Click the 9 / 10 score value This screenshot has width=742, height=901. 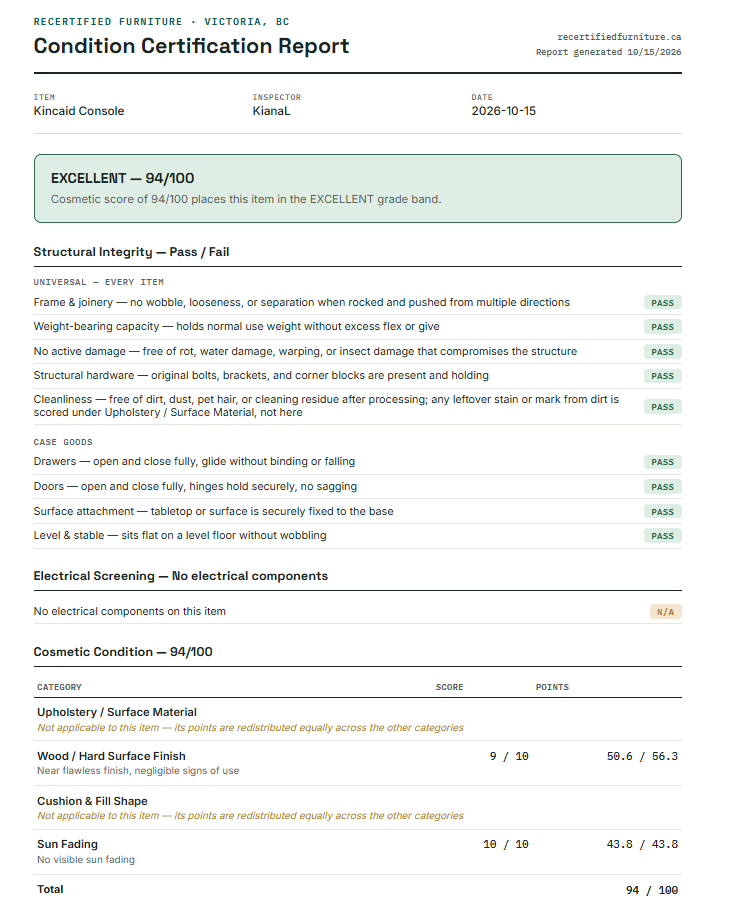click(x=509, y=756)
